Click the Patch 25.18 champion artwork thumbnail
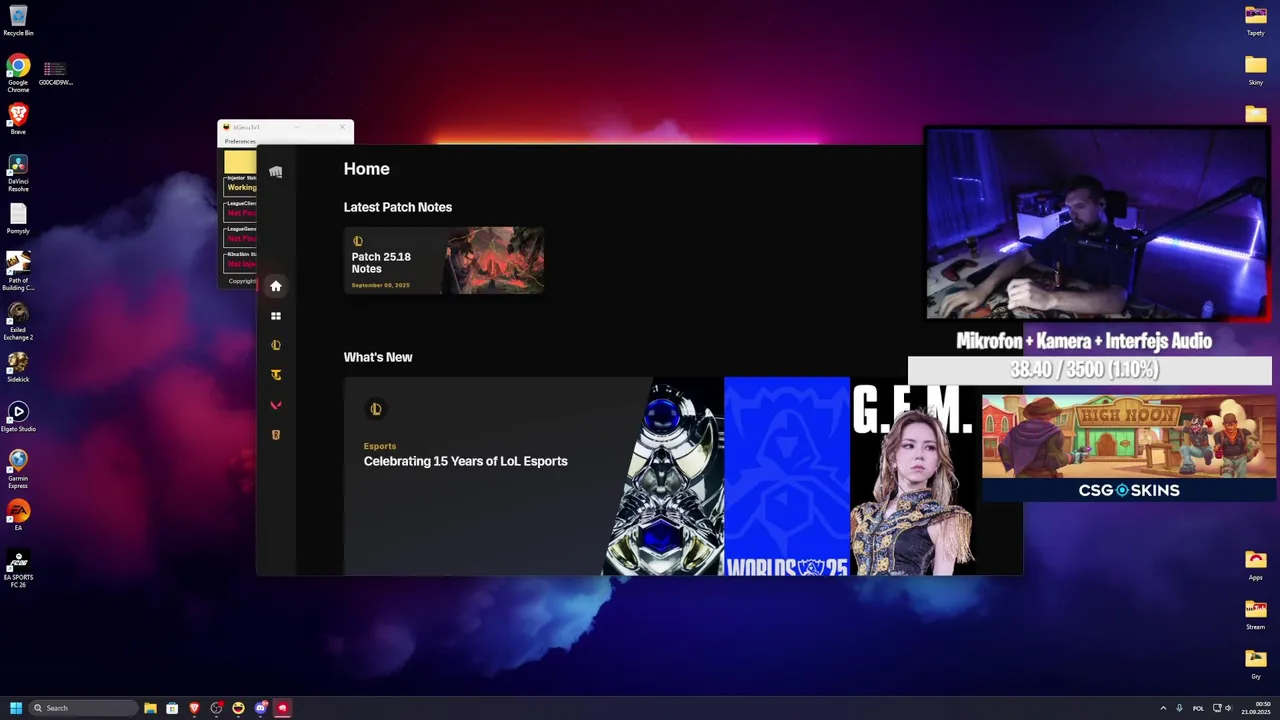1280x720 pixels. [x=495, y=260]
